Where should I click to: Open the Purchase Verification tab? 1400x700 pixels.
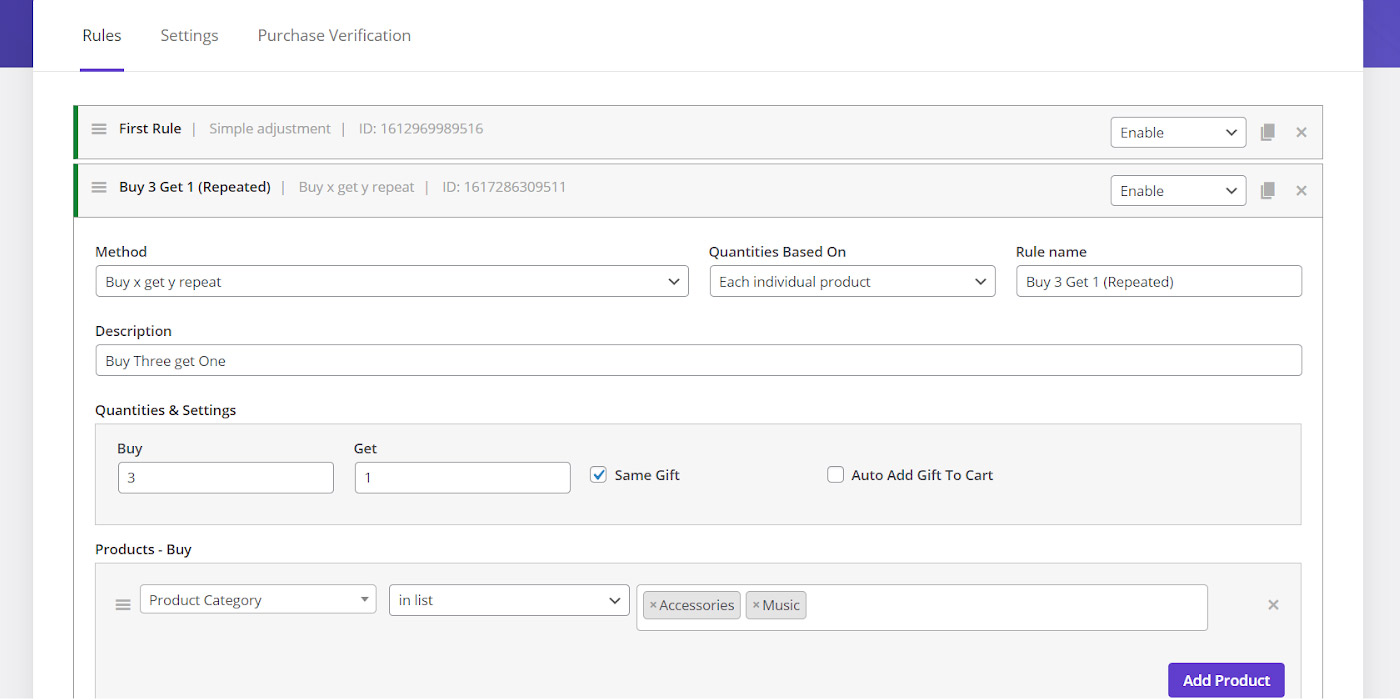point(334,35)
